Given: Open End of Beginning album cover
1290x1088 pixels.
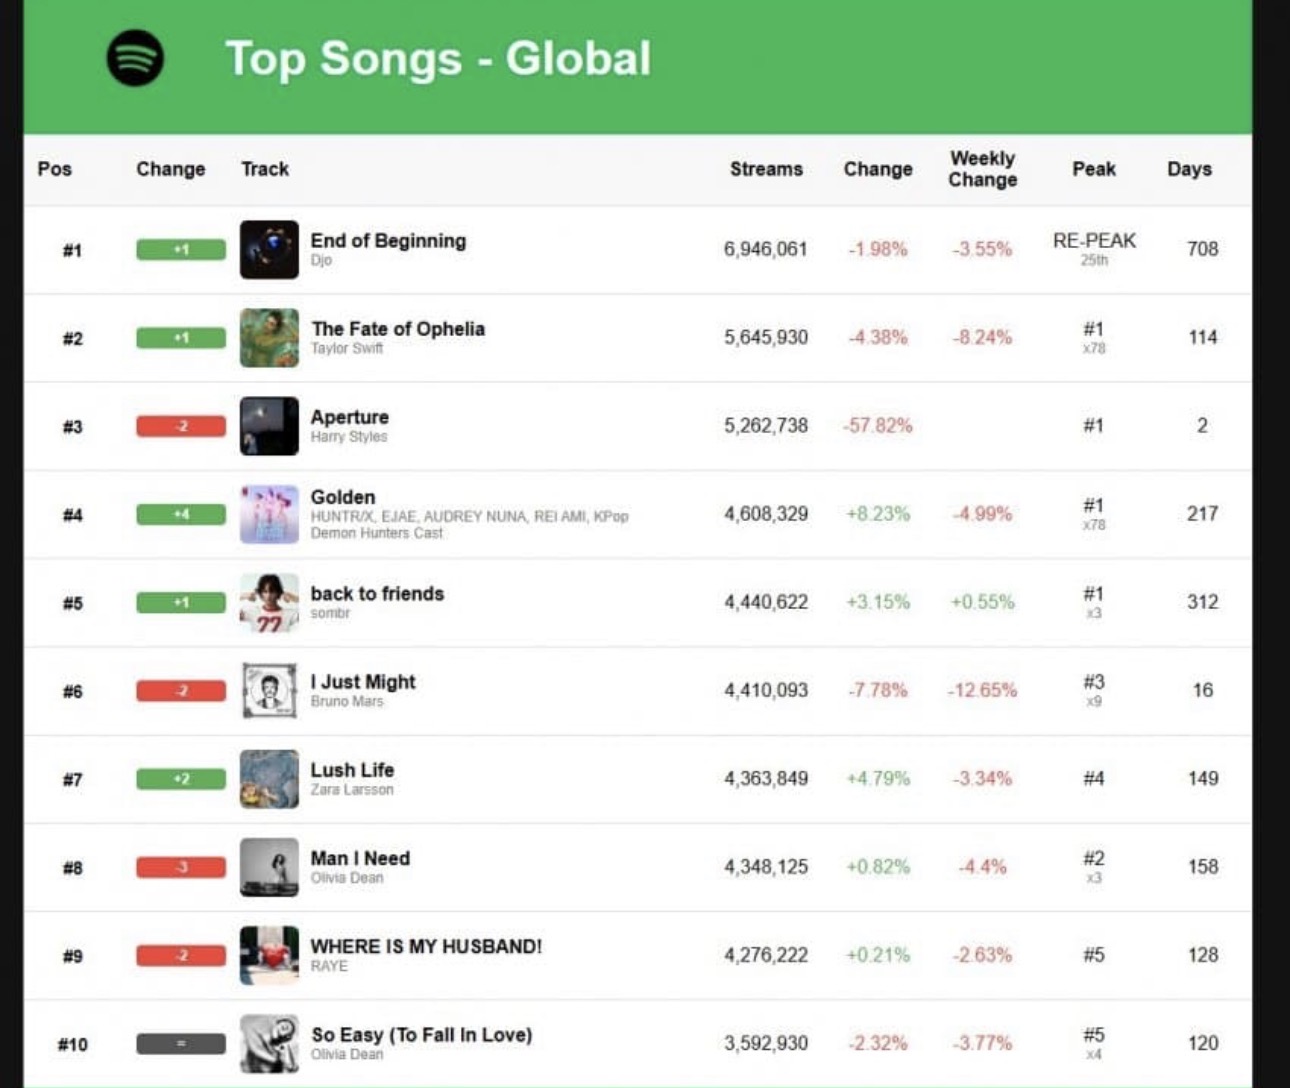Looking at the screenshot, I should 269,249.
